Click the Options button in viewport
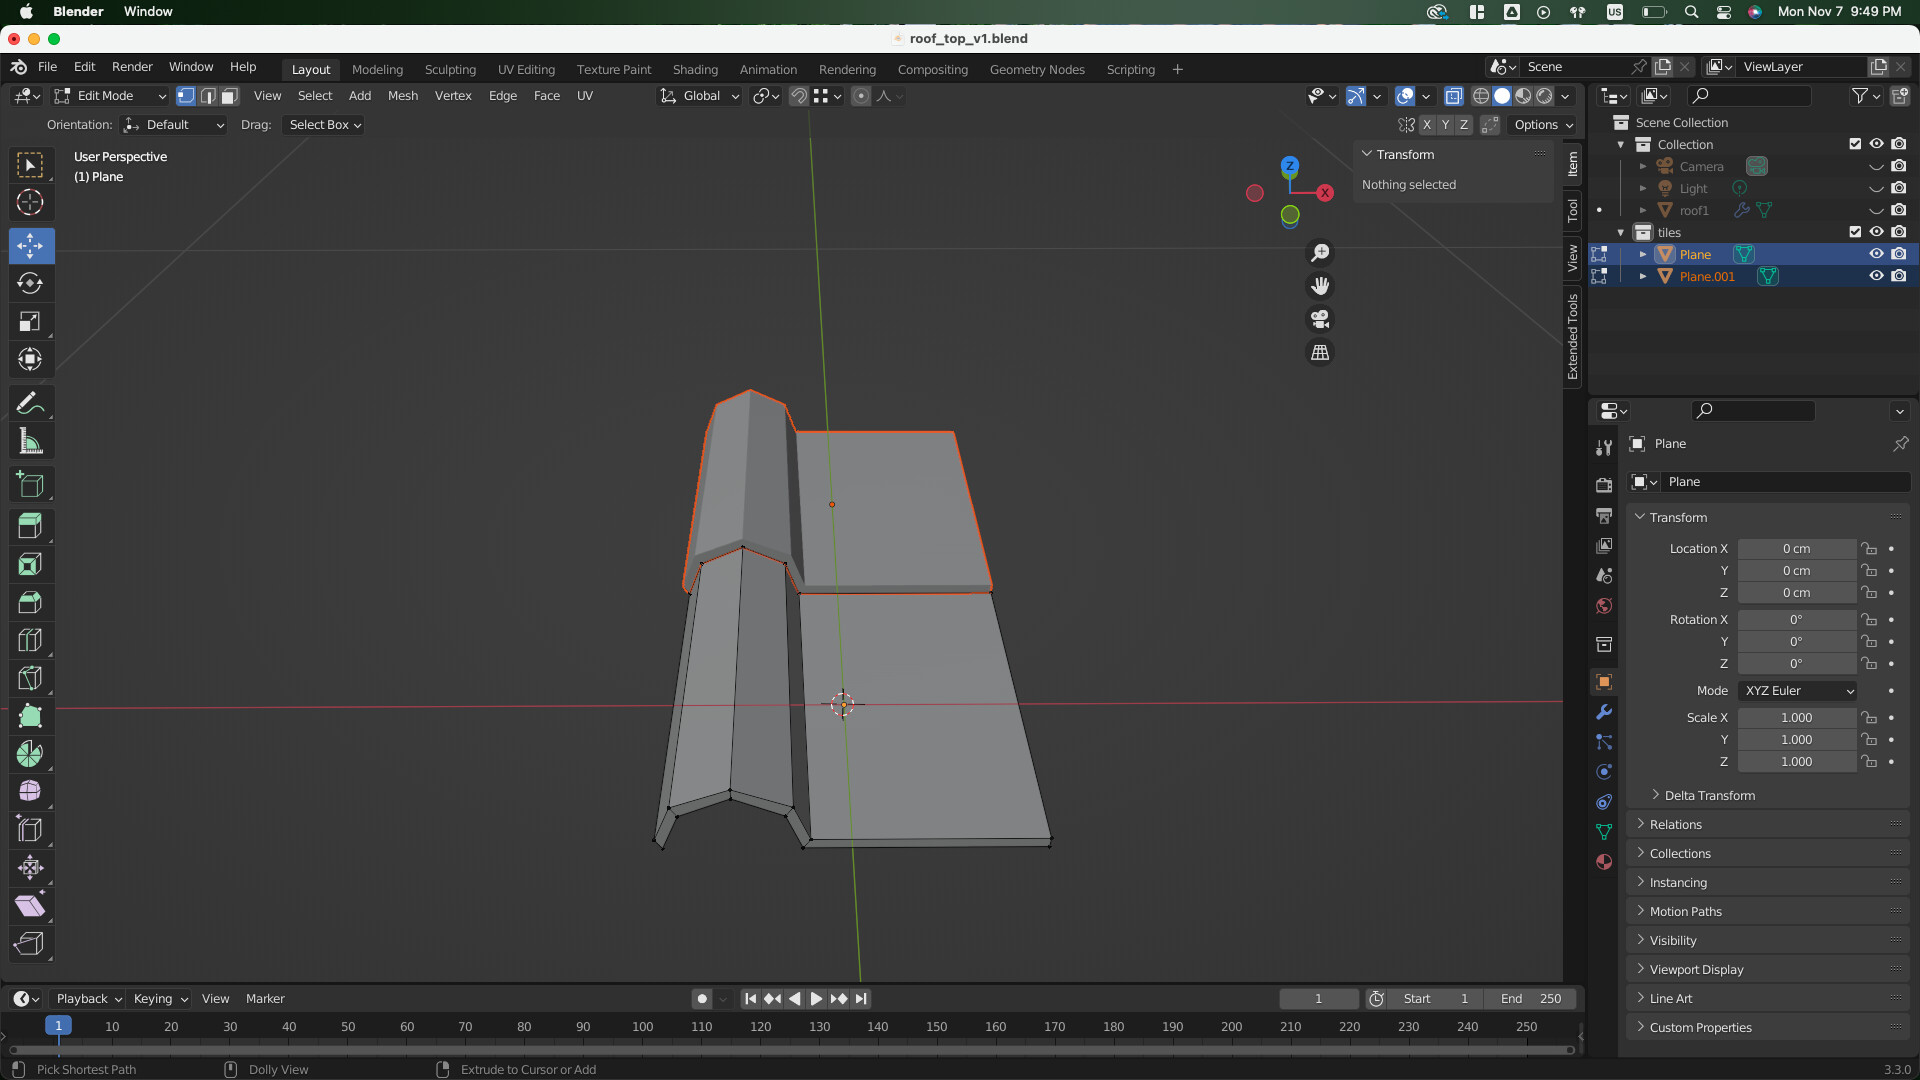Image resolution: width=1920 pixels, height=1080 pixels. tap(1542, 125)
